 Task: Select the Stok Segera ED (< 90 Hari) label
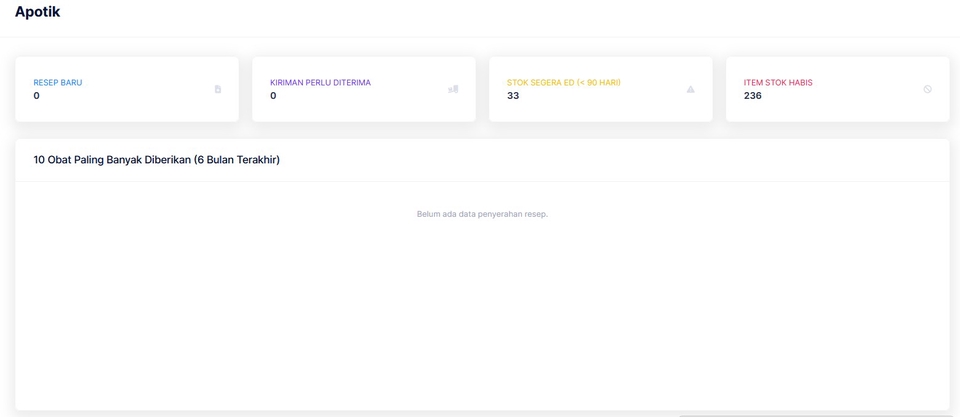point(563,83)
